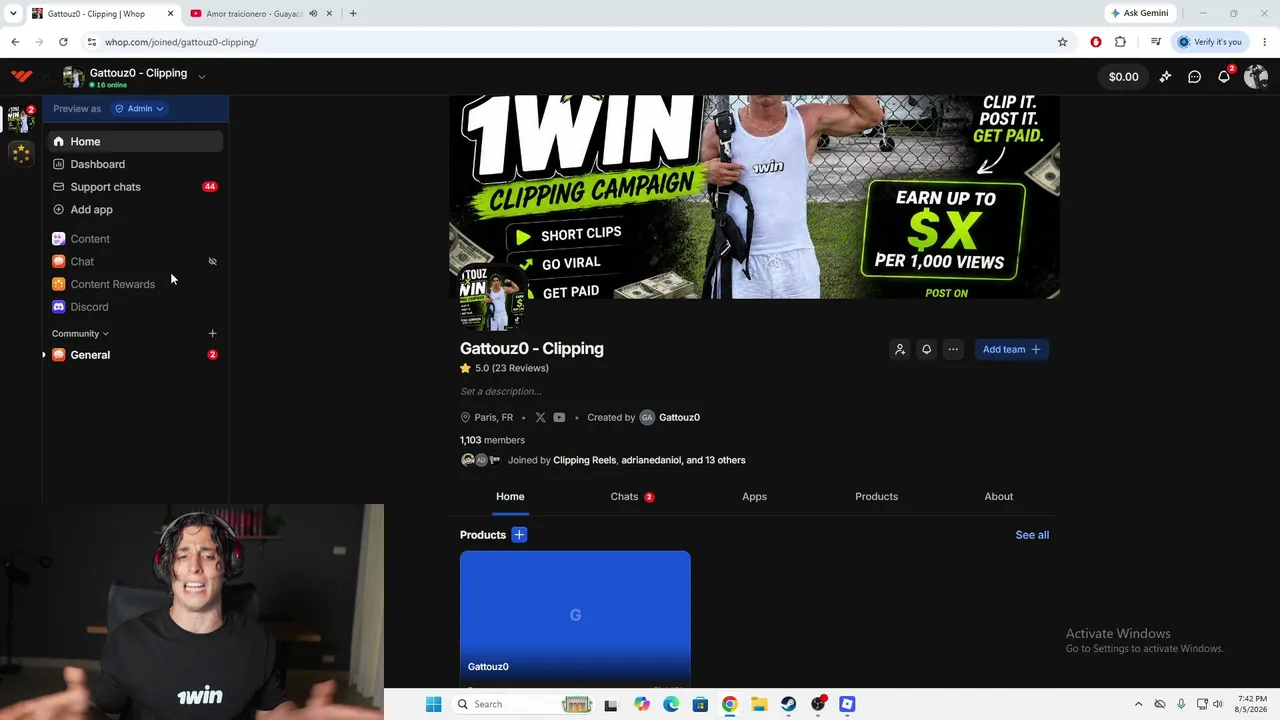
Task: Go to Dashboard in the sidebar
Action: tap(135, 164)
